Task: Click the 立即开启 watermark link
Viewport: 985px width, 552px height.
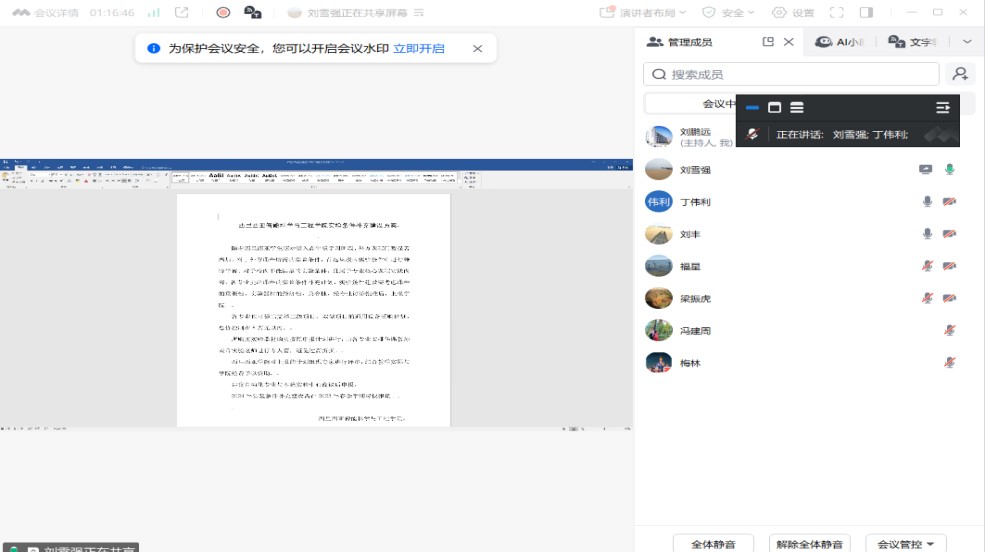Action: tap(418, 48)
